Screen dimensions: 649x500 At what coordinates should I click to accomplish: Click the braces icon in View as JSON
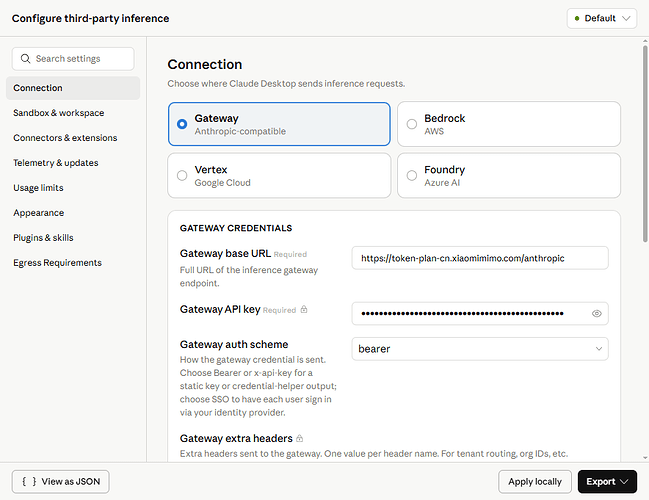point(29,481)
